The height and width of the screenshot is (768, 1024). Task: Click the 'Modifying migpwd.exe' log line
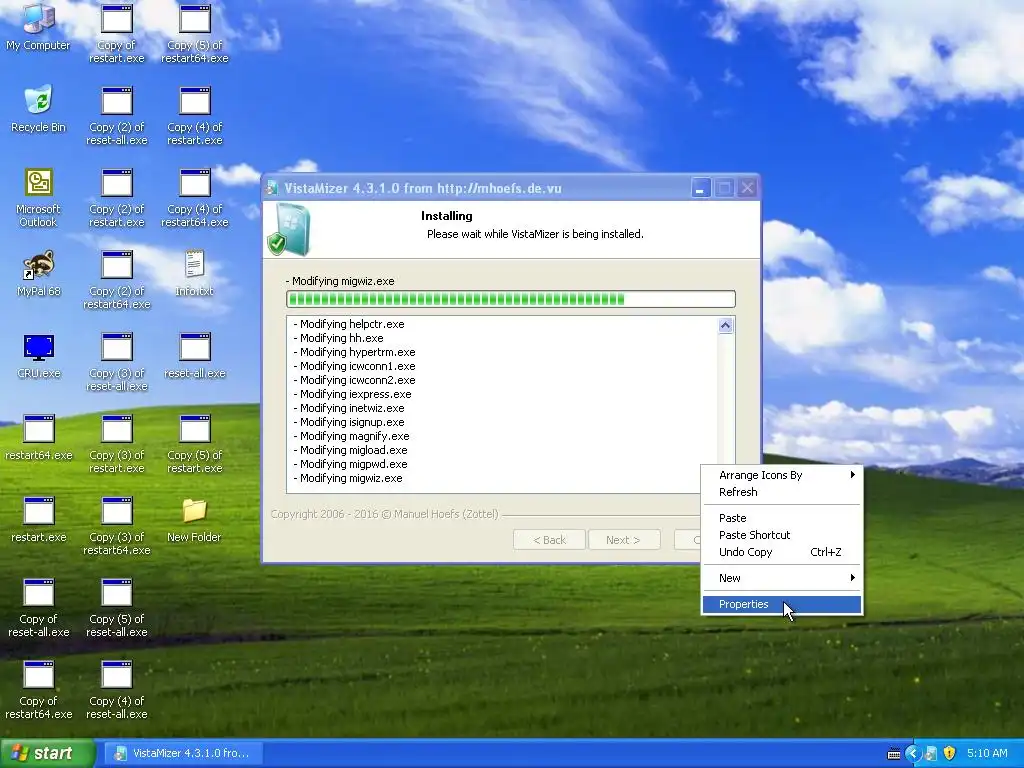[350, 464]
